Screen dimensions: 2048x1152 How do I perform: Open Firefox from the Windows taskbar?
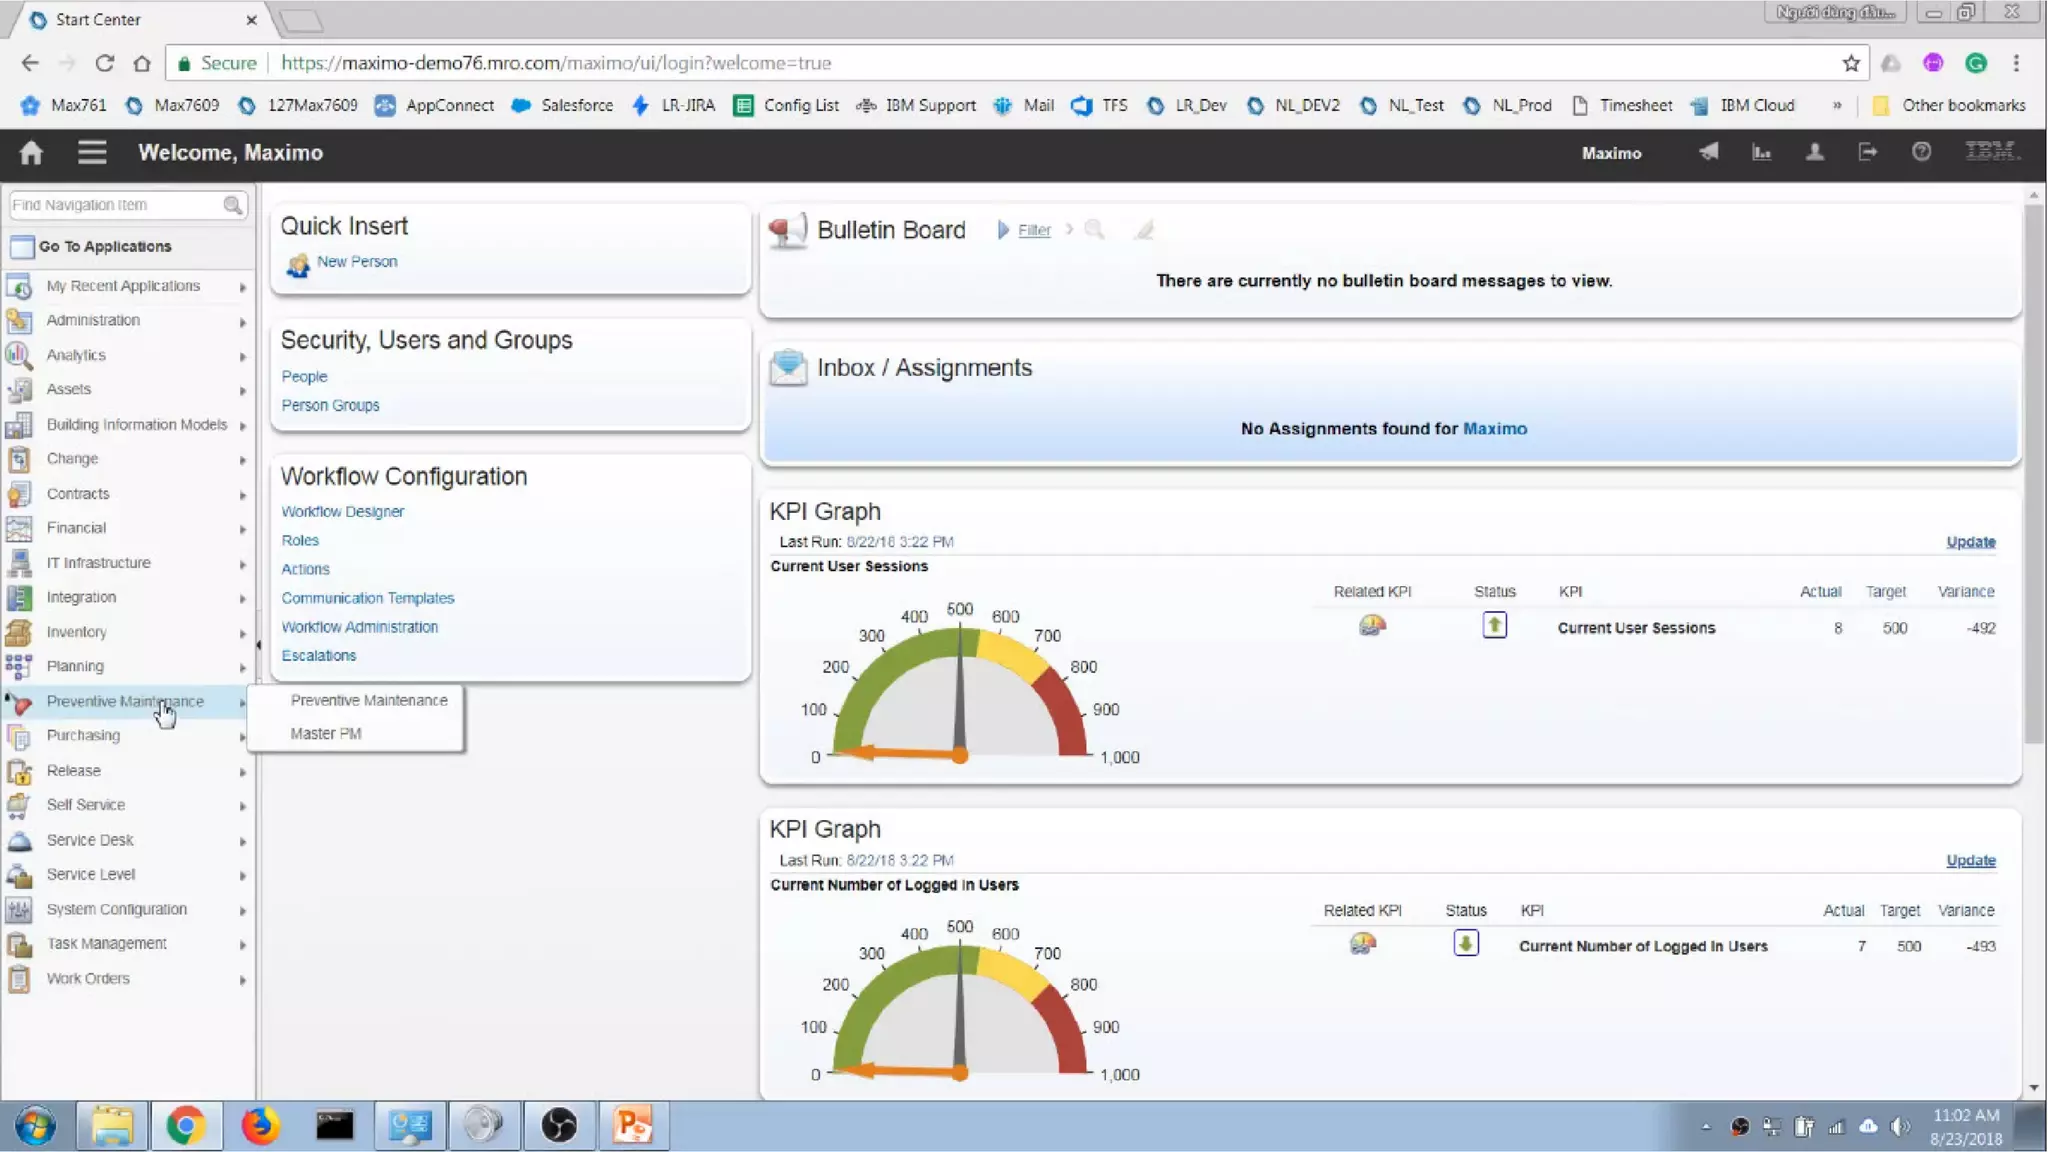coord(260,1126)
